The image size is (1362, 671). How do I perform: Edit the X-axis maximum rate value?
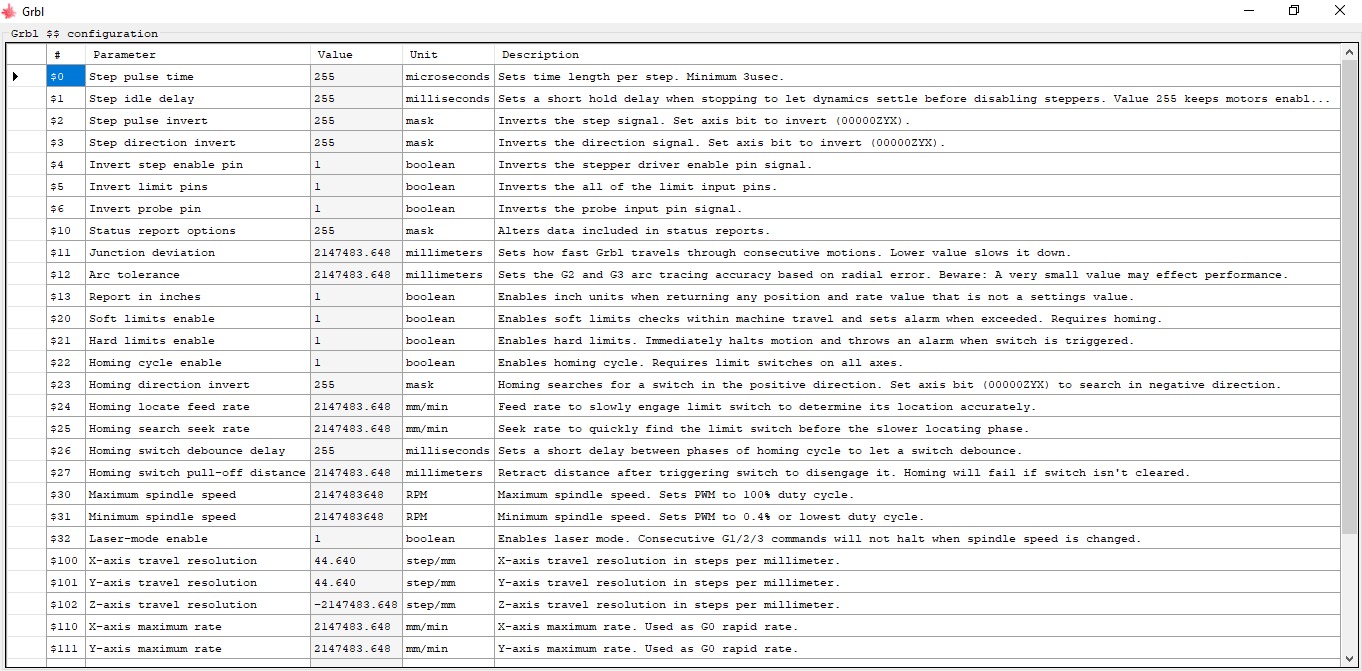[356, 627]
